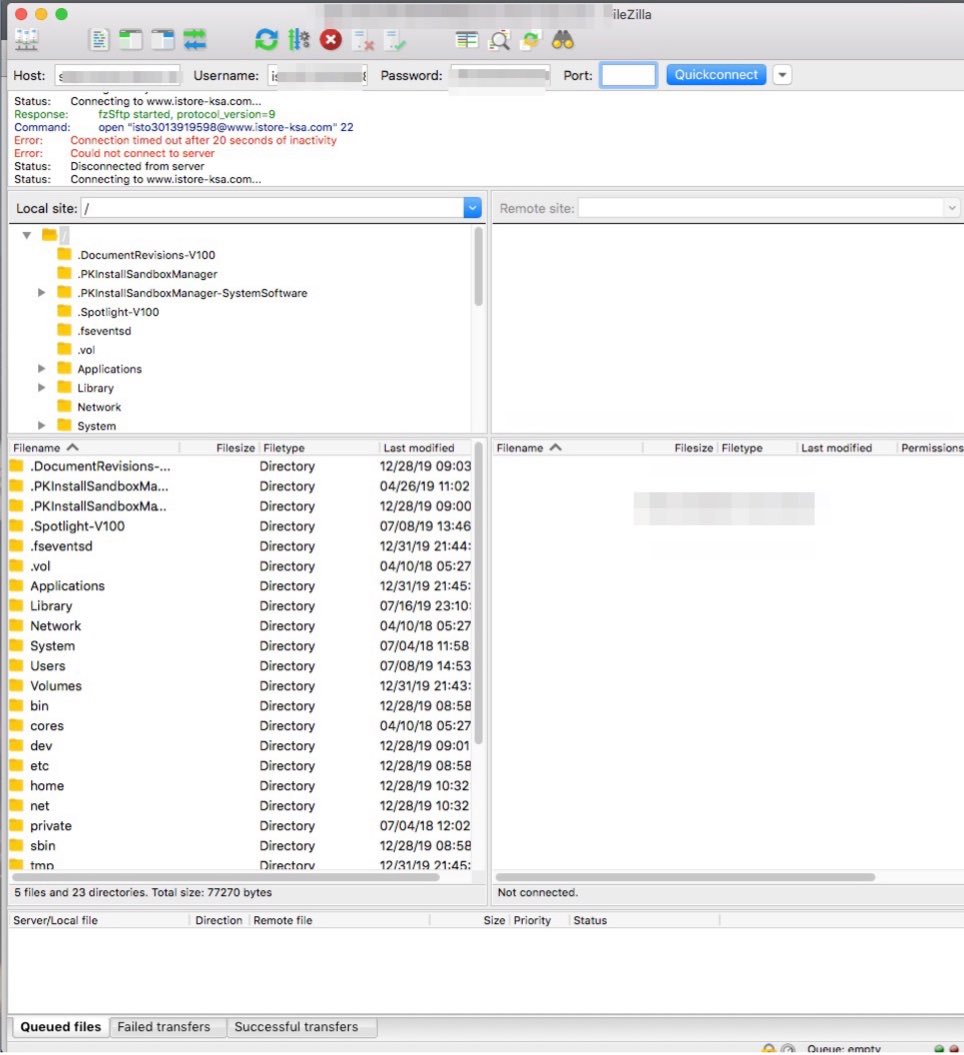Select .fseventsd in the local tree

104,331
